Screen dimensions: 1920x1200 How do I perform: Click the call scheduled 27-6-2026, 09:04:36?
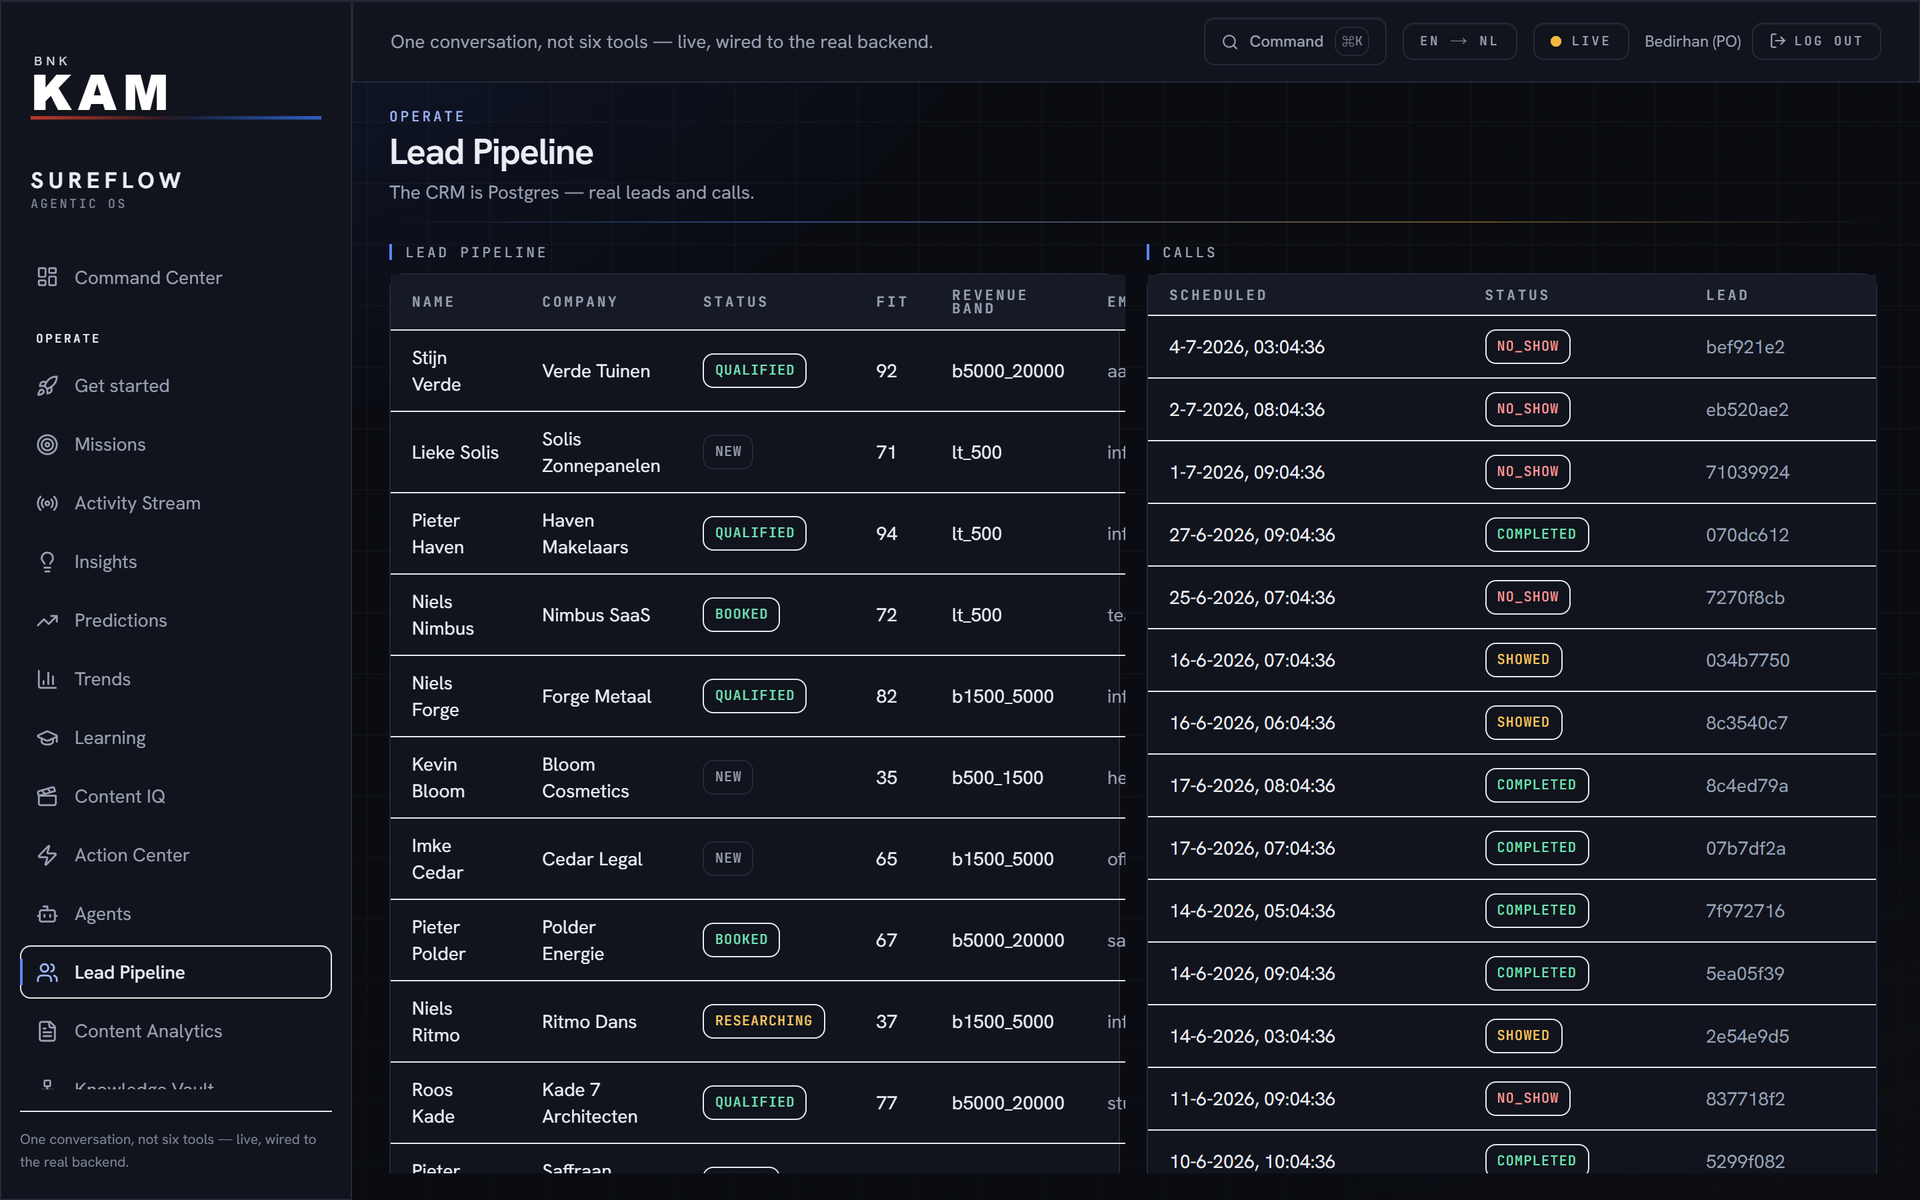tap(1252, 535)
